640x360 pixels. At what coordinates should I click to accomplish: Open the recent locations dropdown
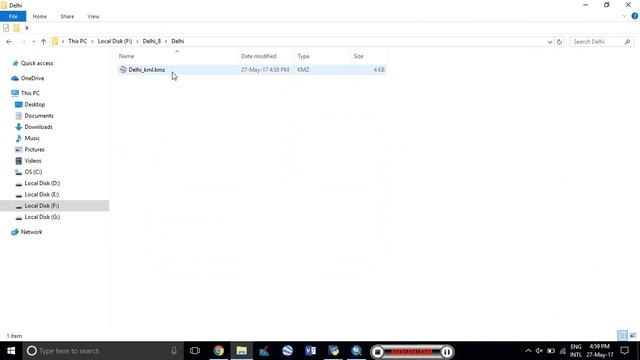(x=33, y=42)
